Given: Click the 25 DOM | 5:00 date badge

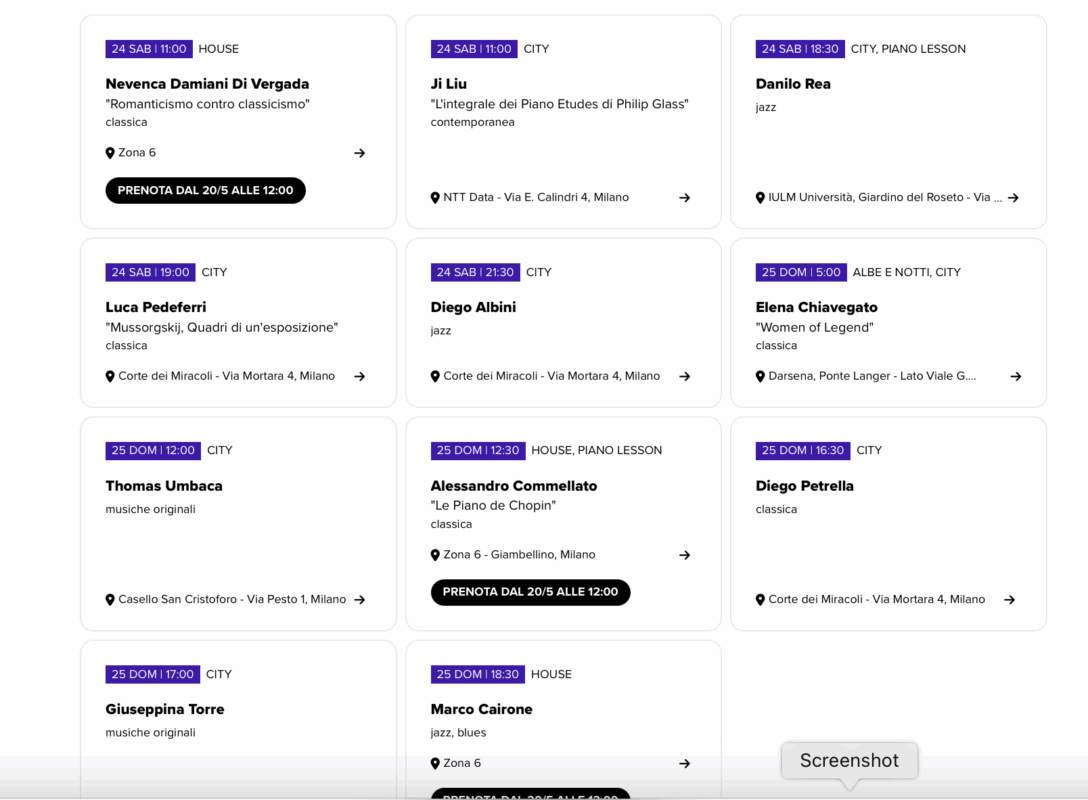Looking at the screenshot, I should 801,272.
